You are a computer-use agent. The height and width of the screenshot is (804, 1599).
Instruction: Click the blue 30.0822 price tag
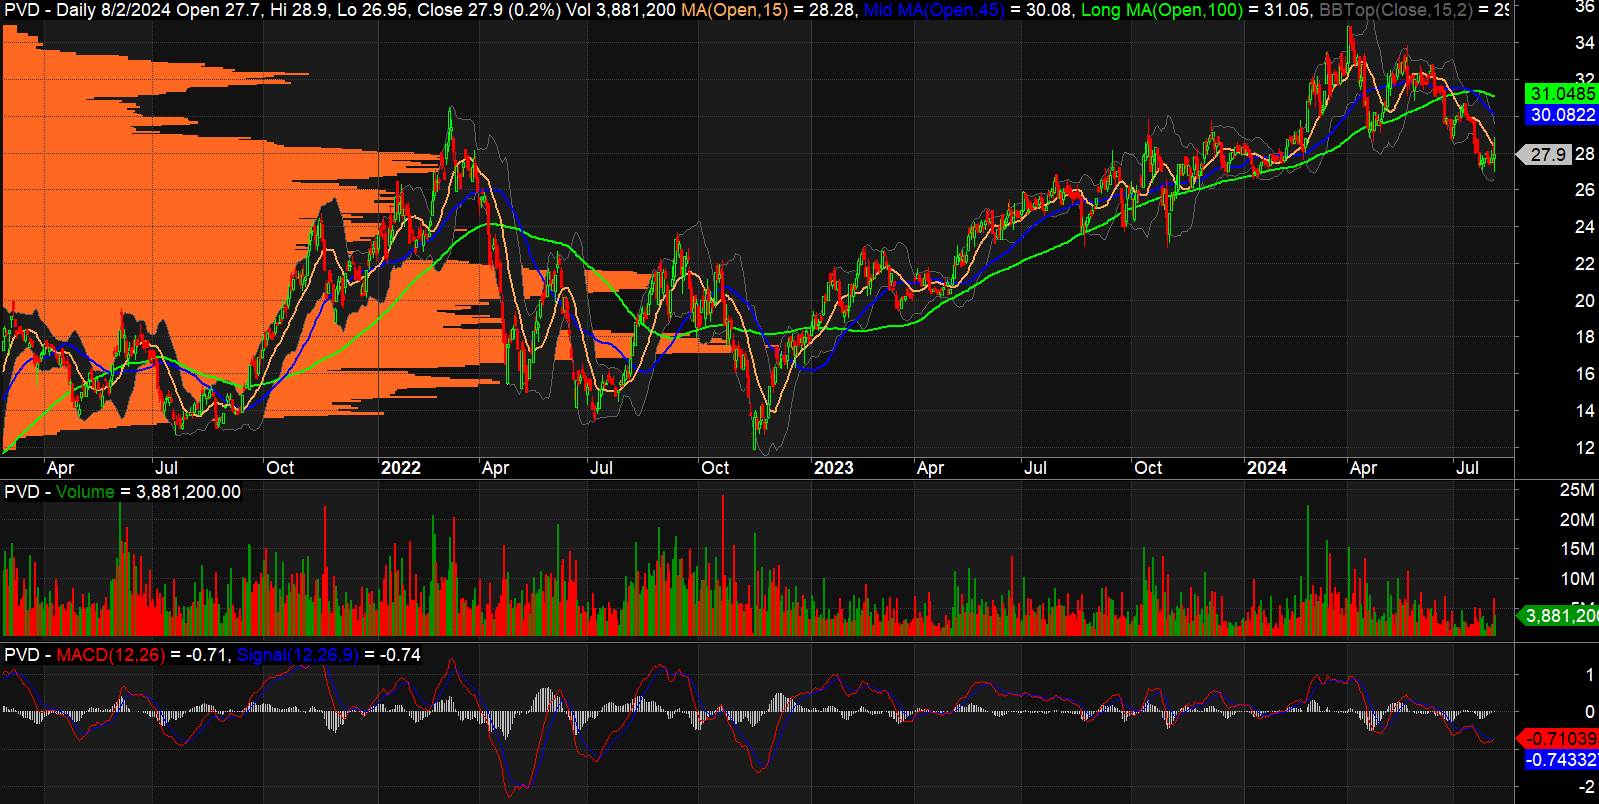tap(1560, 116)
